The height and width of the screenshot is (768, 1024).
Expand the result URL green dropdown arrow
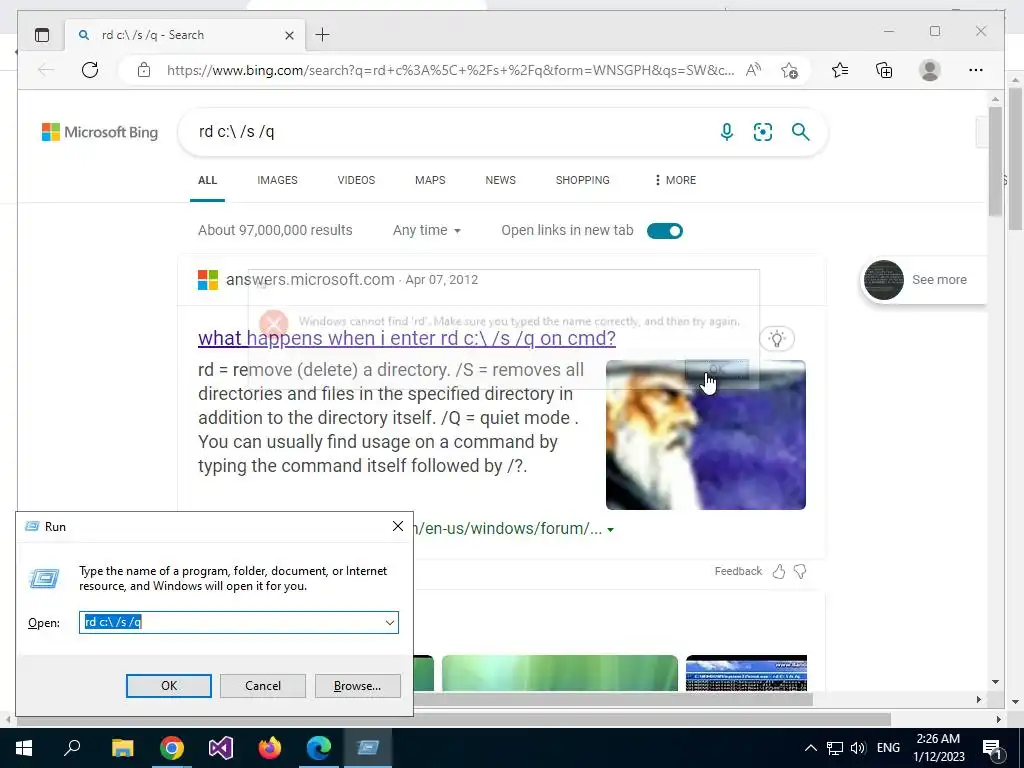(x=611, y=530)
